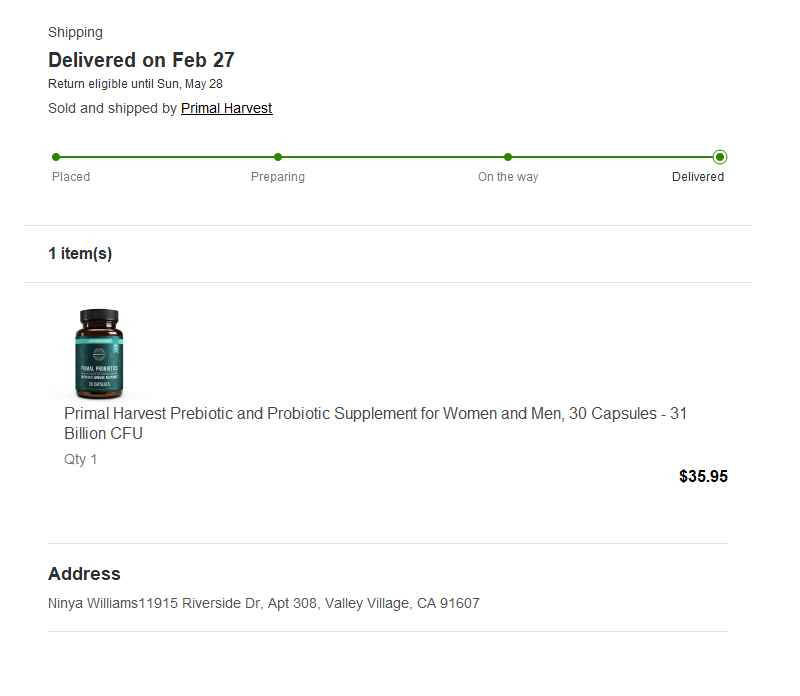Image resolution: width=800 pixels, height=696 pixels.
Task: Click the Preparing label under progress bar
Action: 278,177
